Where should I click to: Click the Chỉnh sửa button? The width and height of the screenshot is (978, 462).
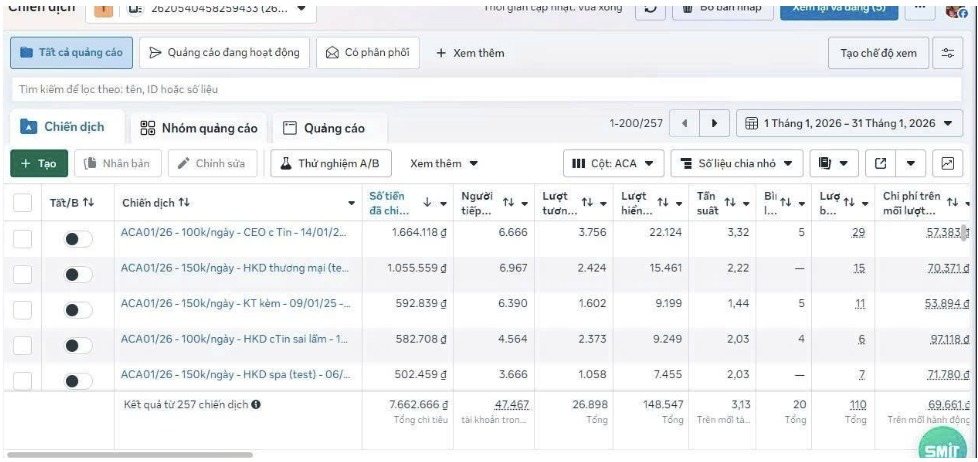212,163
